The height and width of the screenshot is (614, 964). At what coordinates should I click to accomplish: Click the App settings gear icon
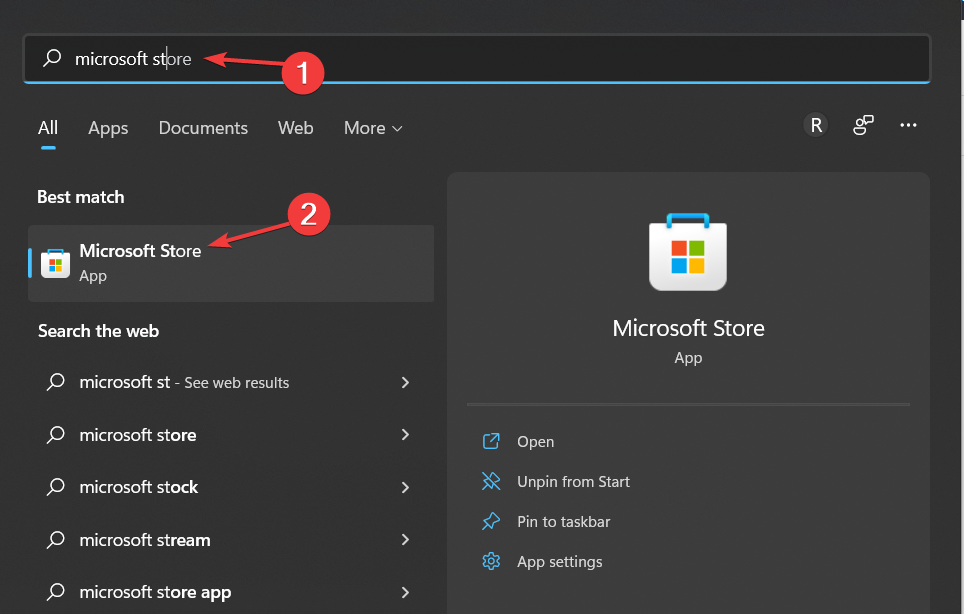pos(491,561)
